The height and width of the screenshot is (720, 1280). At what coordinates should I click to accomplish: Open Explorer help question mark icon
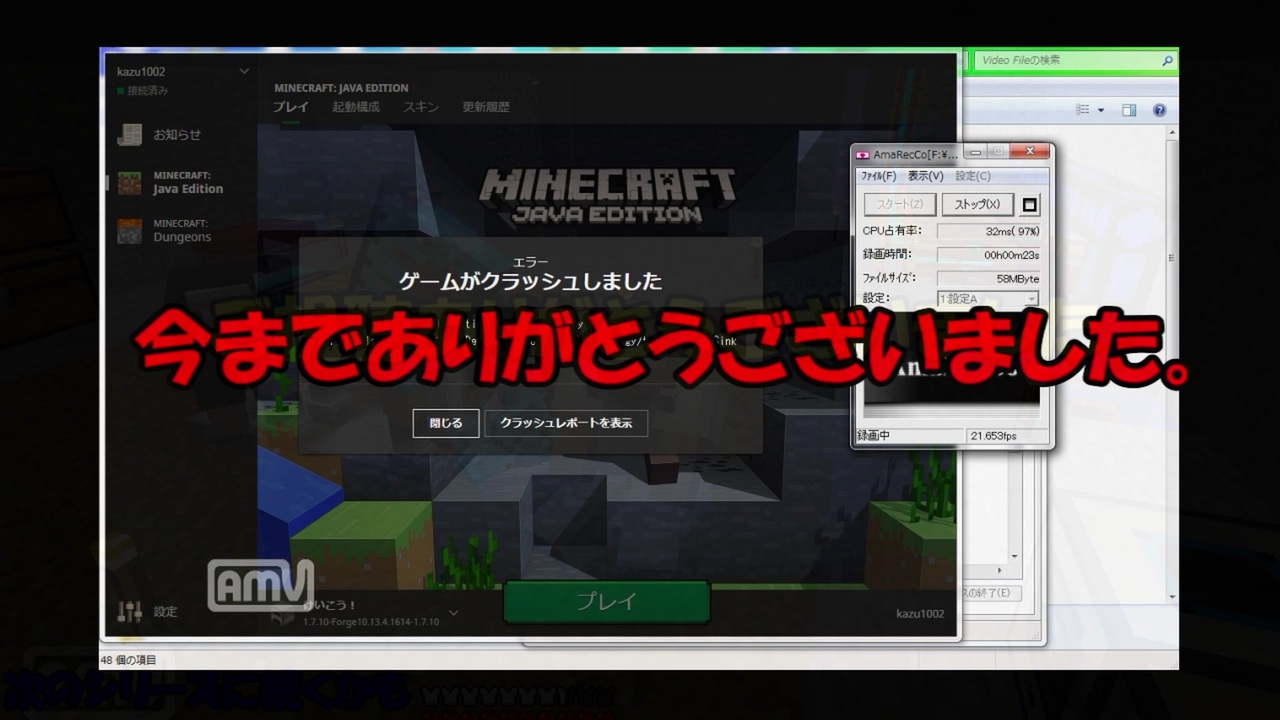pos(1160,110)
